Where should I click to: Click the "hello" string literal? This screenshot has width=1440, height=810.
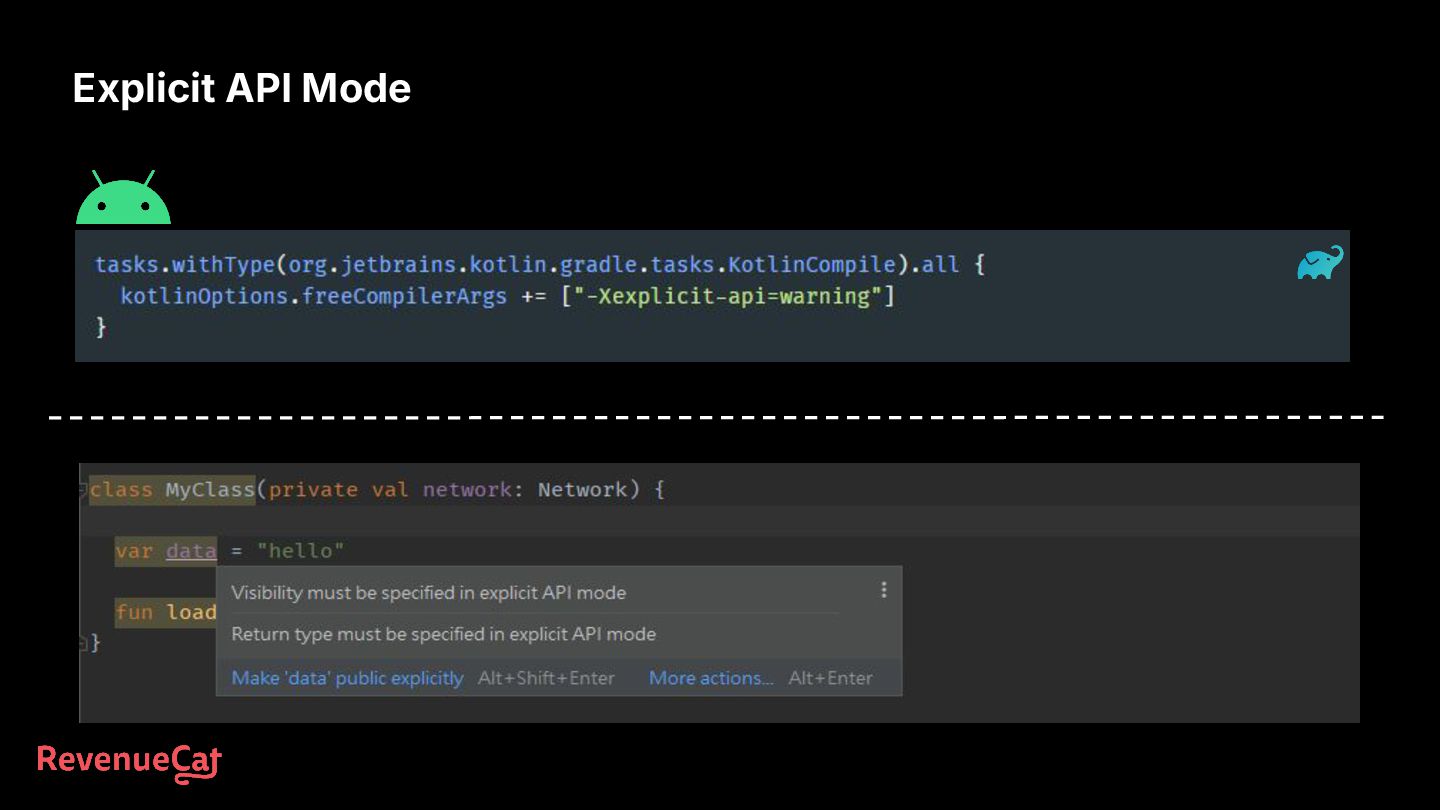[300, 551]
